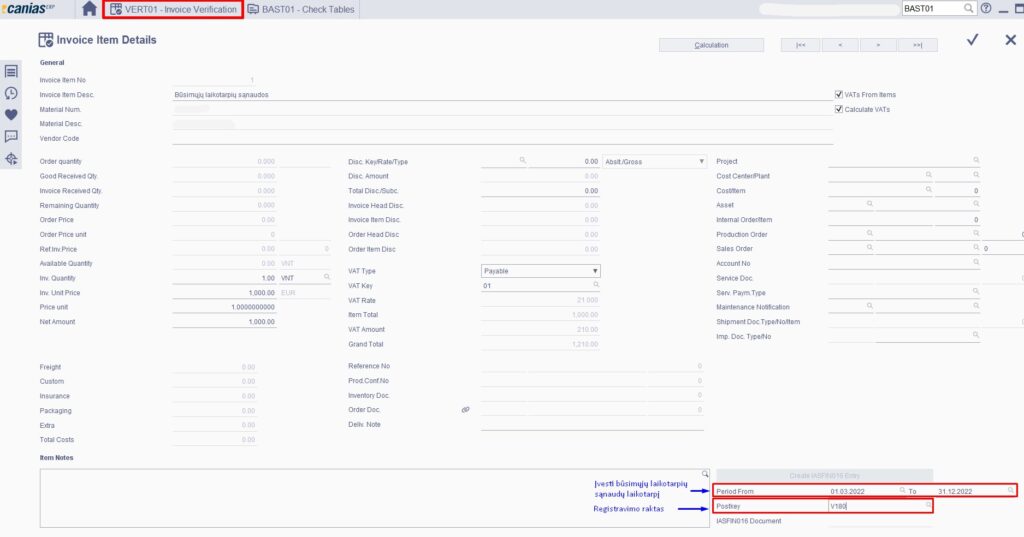This screenshot has width=1024, height=537.
Task: Toggle the Calculate VATs checkbox
Action: pyautogui.click(x=838, y=109)
